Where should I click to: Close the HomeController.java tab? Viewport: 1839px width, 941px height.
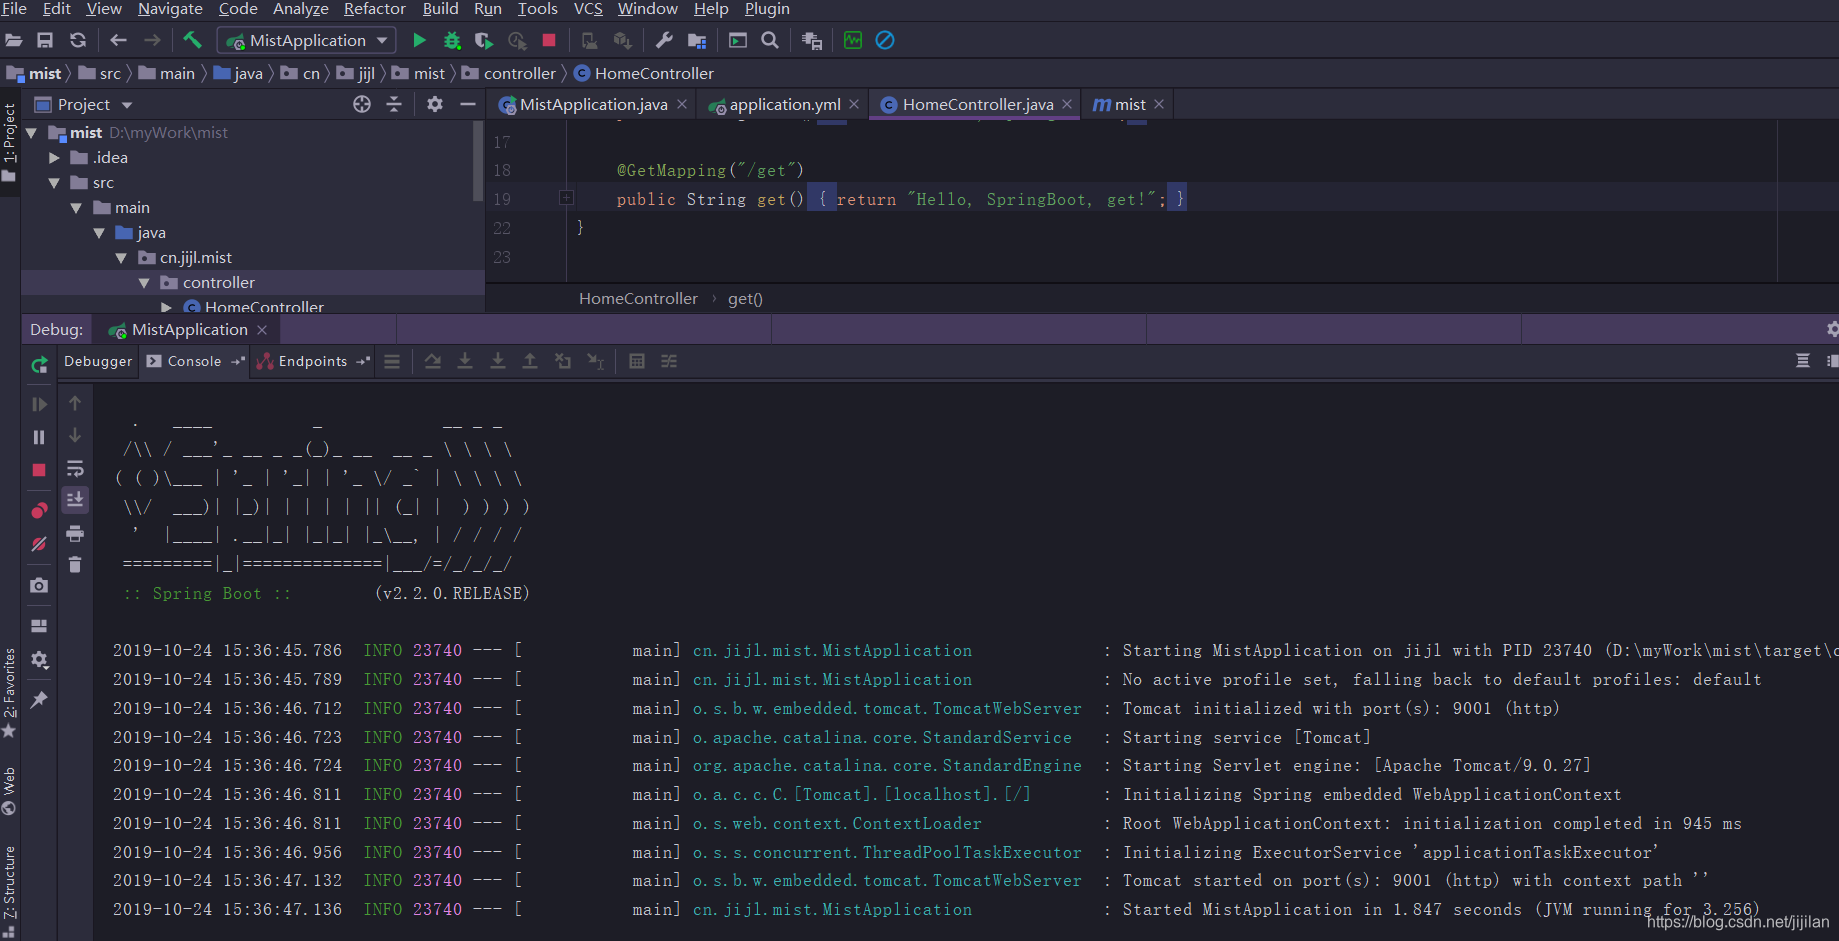pos(1067,104)
